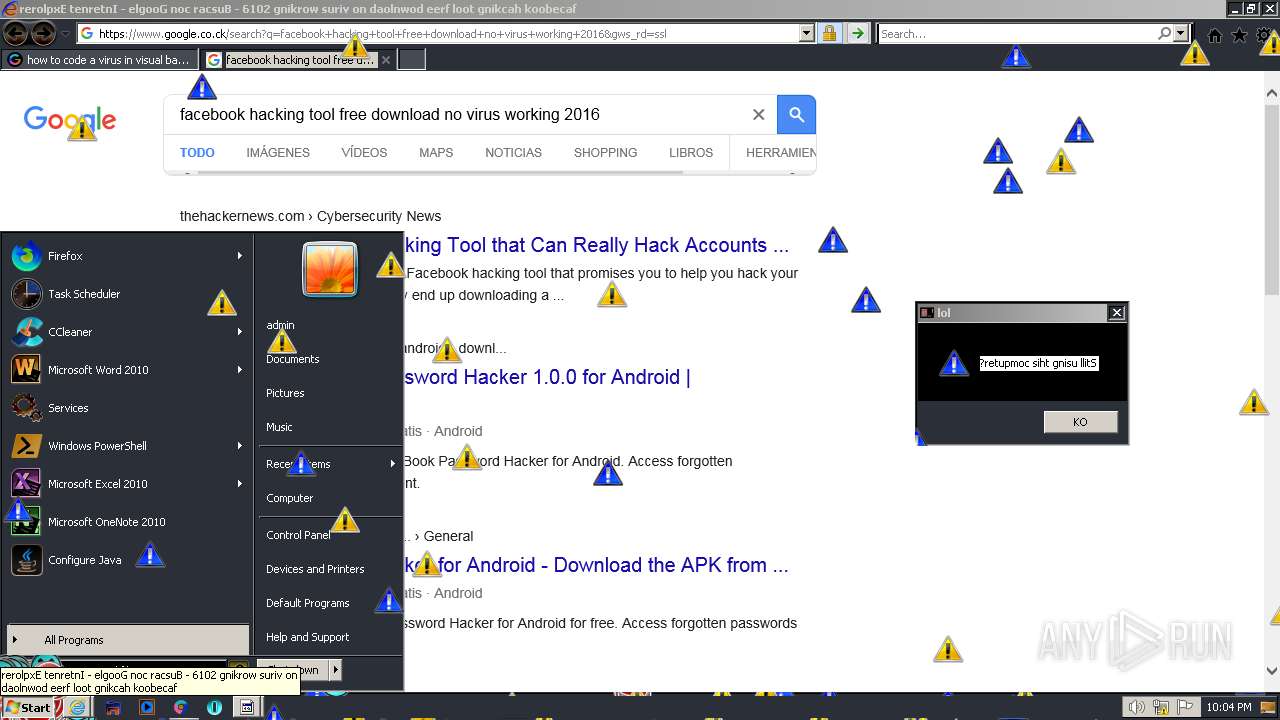The height and width of the screenshot is (720, 1280).
Task: Click the network tray icon
Action: coord(1161,708)
